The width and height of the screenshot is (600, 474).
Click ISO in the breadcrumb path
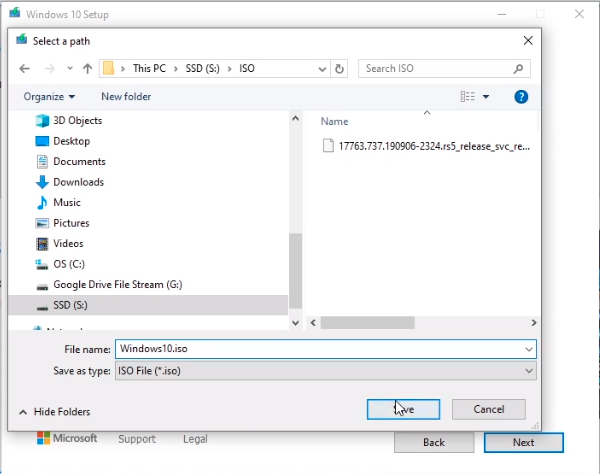247,68
